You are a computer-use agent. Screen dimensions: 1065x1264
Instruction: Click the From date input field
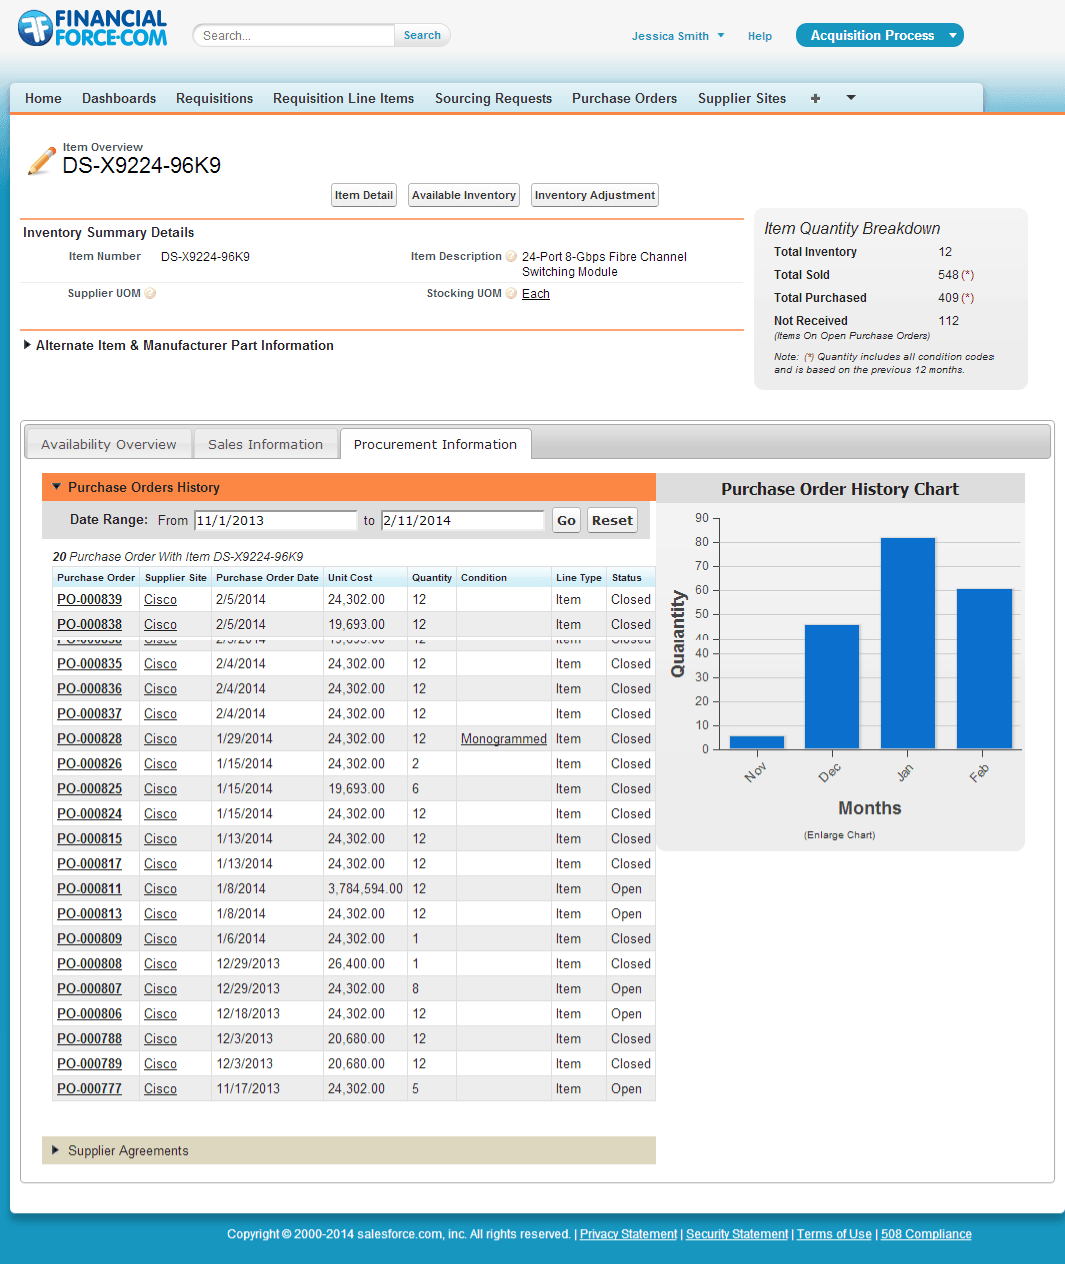275,520
